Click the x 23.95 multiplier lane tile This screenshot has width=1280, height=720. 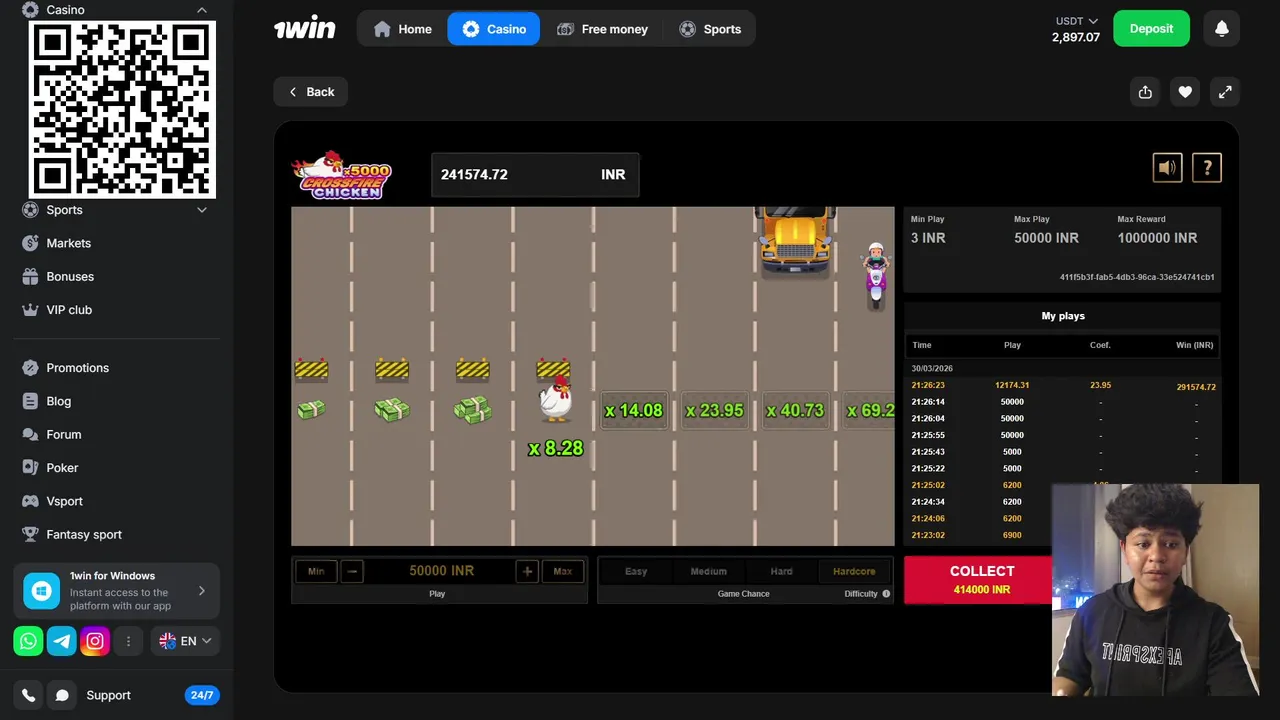(715, 410)
